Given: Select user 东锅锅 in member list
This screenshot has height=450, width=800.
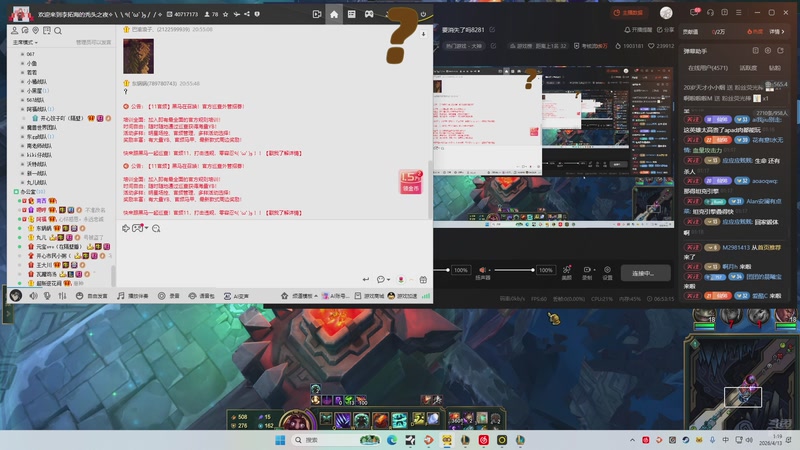Looking at the screenshot, I should (44, 229).
